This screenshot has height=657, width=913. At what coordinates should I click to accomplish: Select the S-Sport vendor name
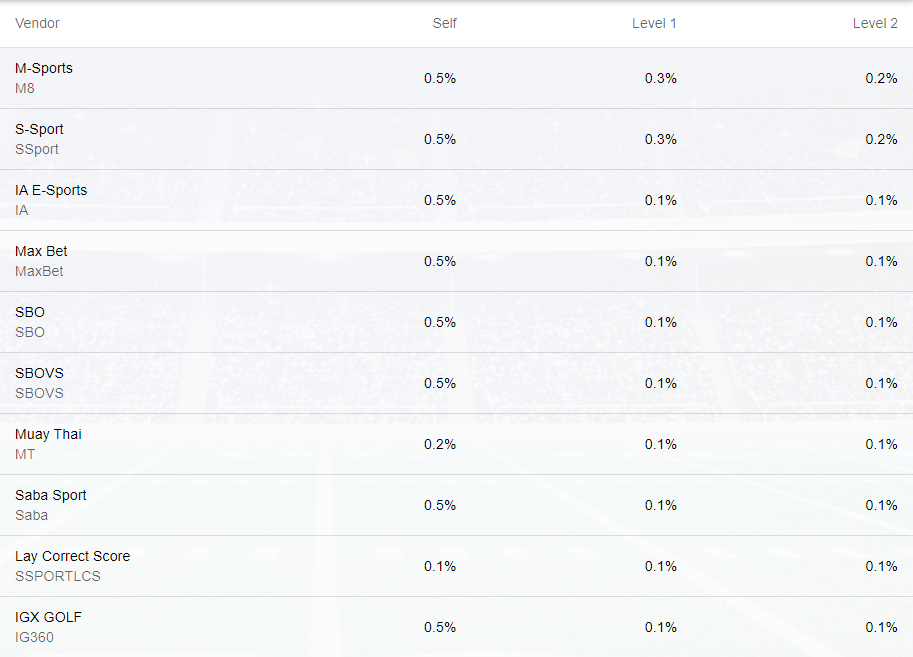[39, 129]
